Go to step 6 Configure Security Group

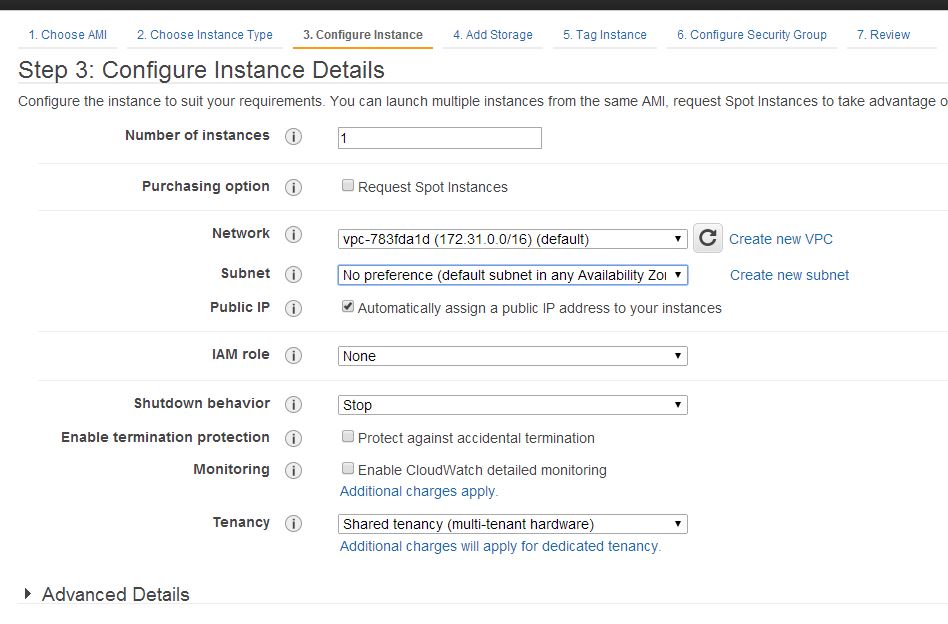752,35
